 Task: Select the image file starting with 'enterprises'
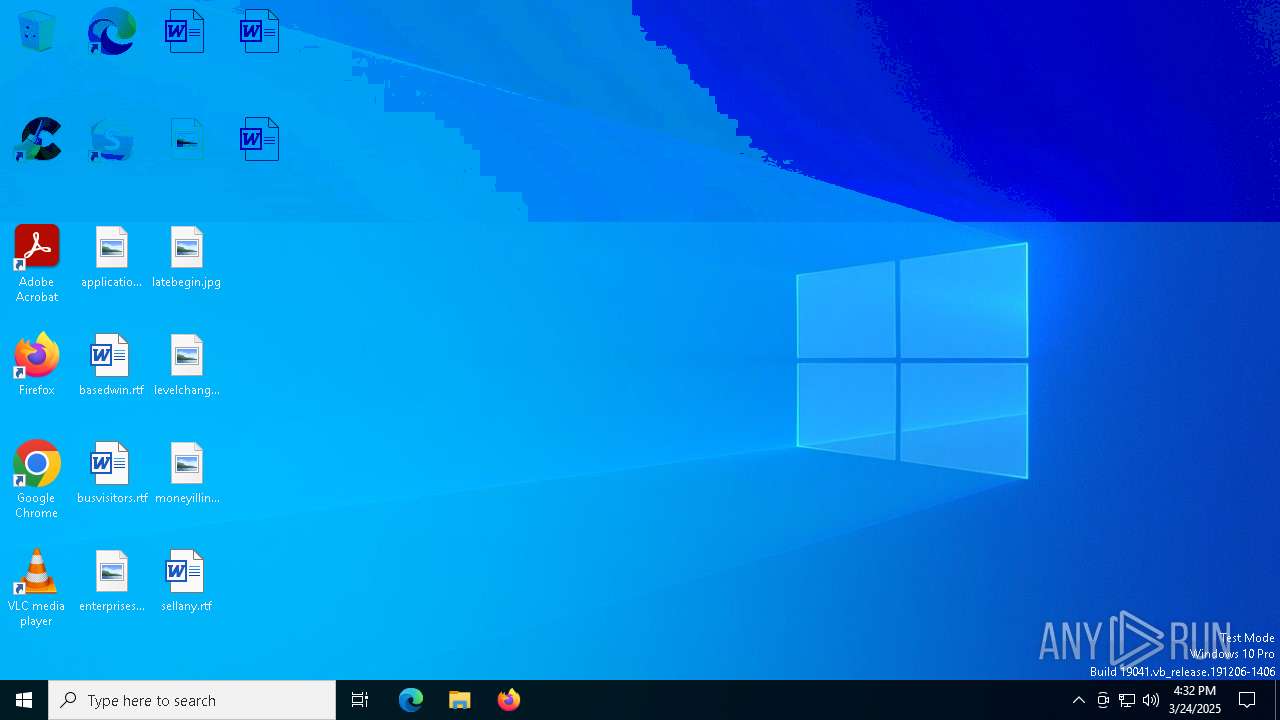click(111, 581)
